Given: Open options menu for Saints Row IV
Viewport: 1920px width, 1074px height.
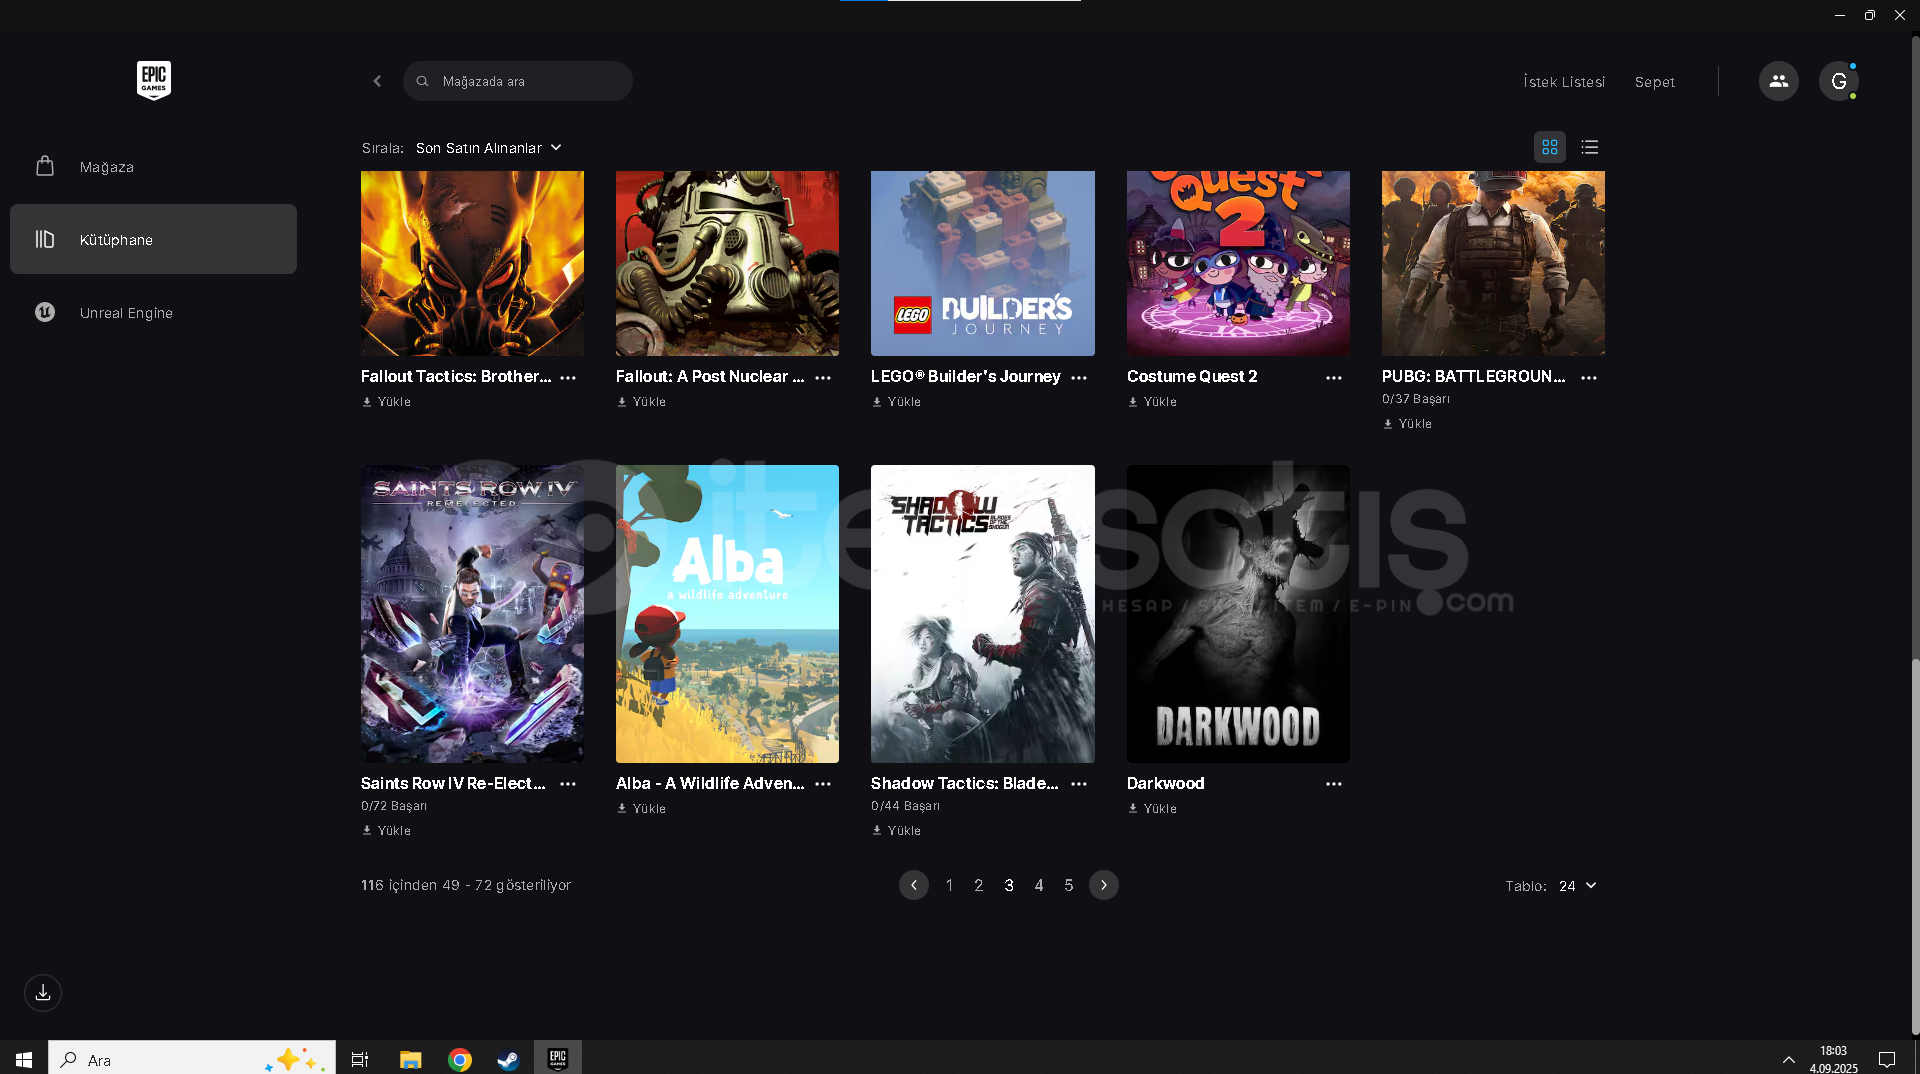Looking at the screenshot, I should pos(568,784).
